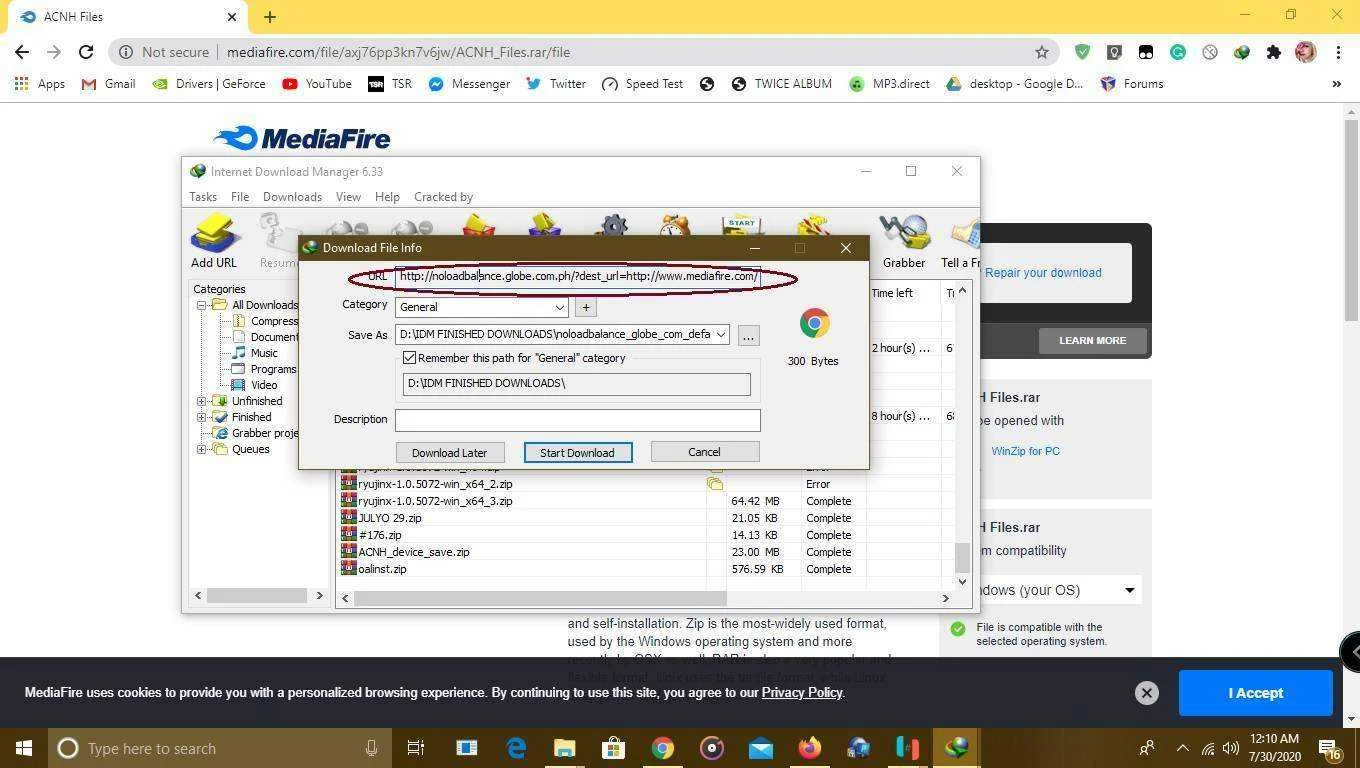Open Chrome's three-dot menu
This screenshot has height=768, width=1360.
[1338, 52]
